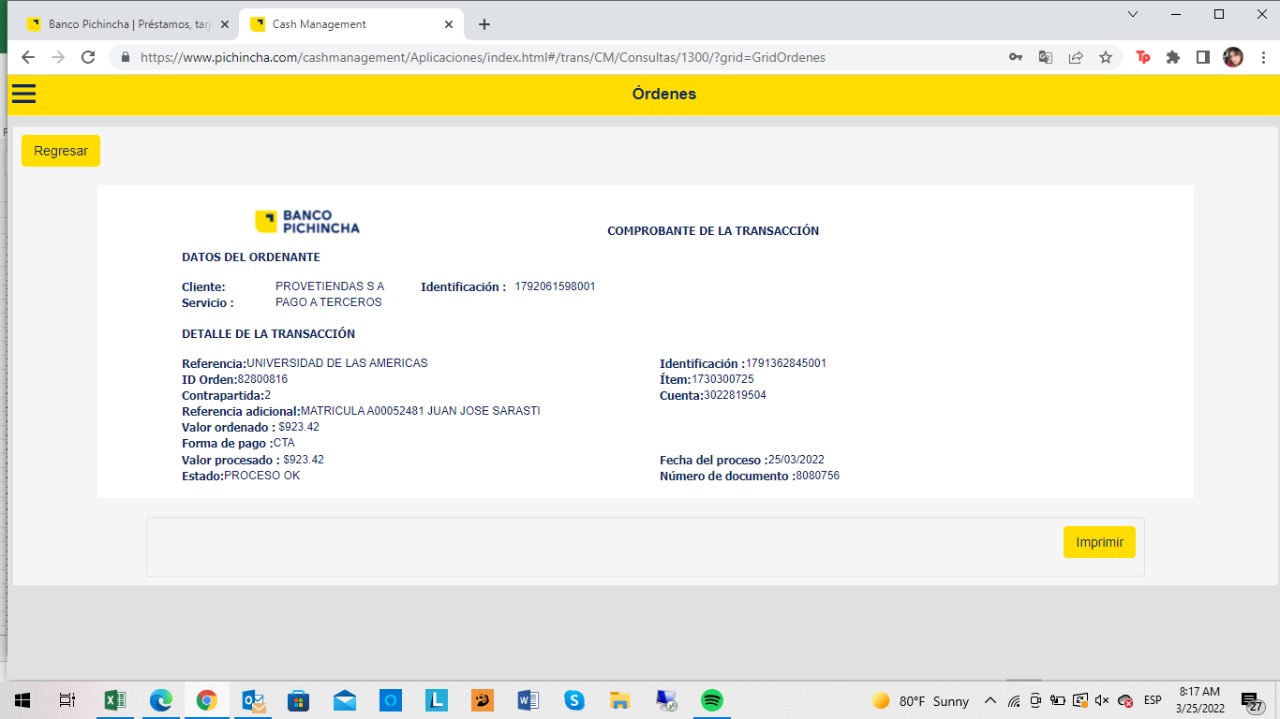Open Spotify from the taskbar
The width and height of the screenshot is (1280, 719).
711,700
